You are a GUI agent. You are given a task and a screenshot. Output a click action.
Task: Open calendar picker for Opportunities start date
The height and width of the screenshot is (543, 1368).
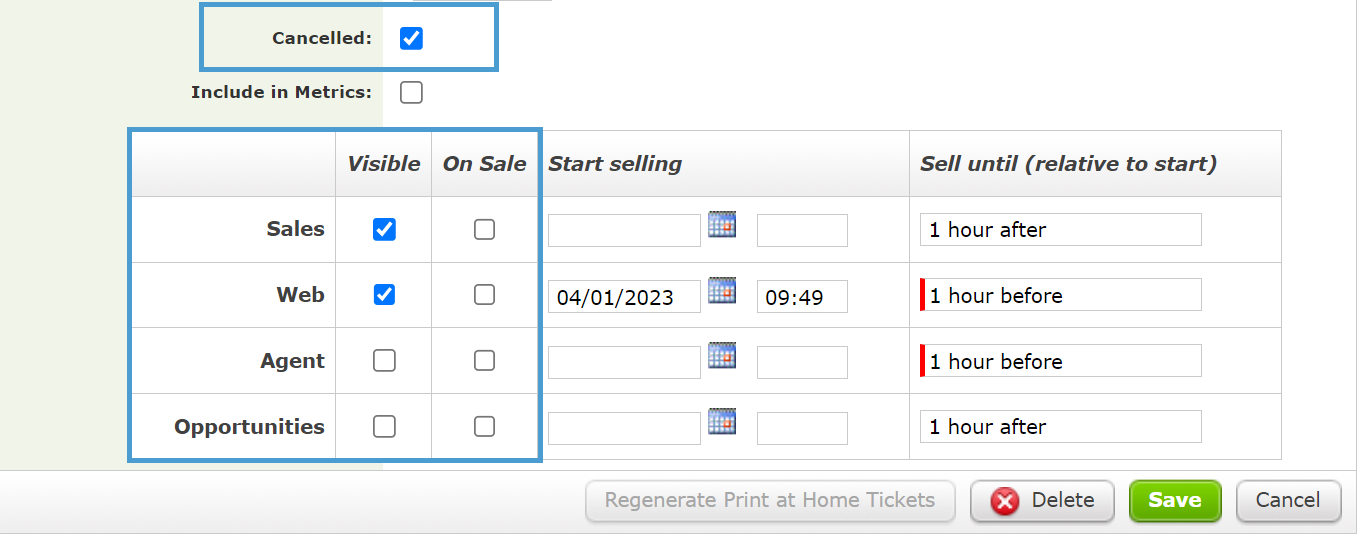722,421
